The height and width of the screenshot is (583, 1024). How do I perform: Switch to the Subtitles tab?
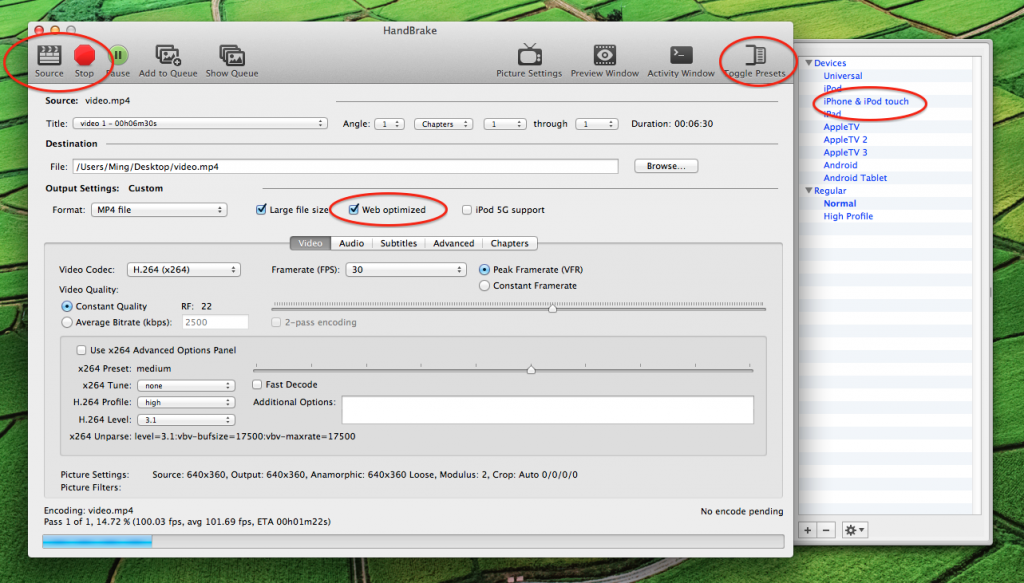click(398, 243)
